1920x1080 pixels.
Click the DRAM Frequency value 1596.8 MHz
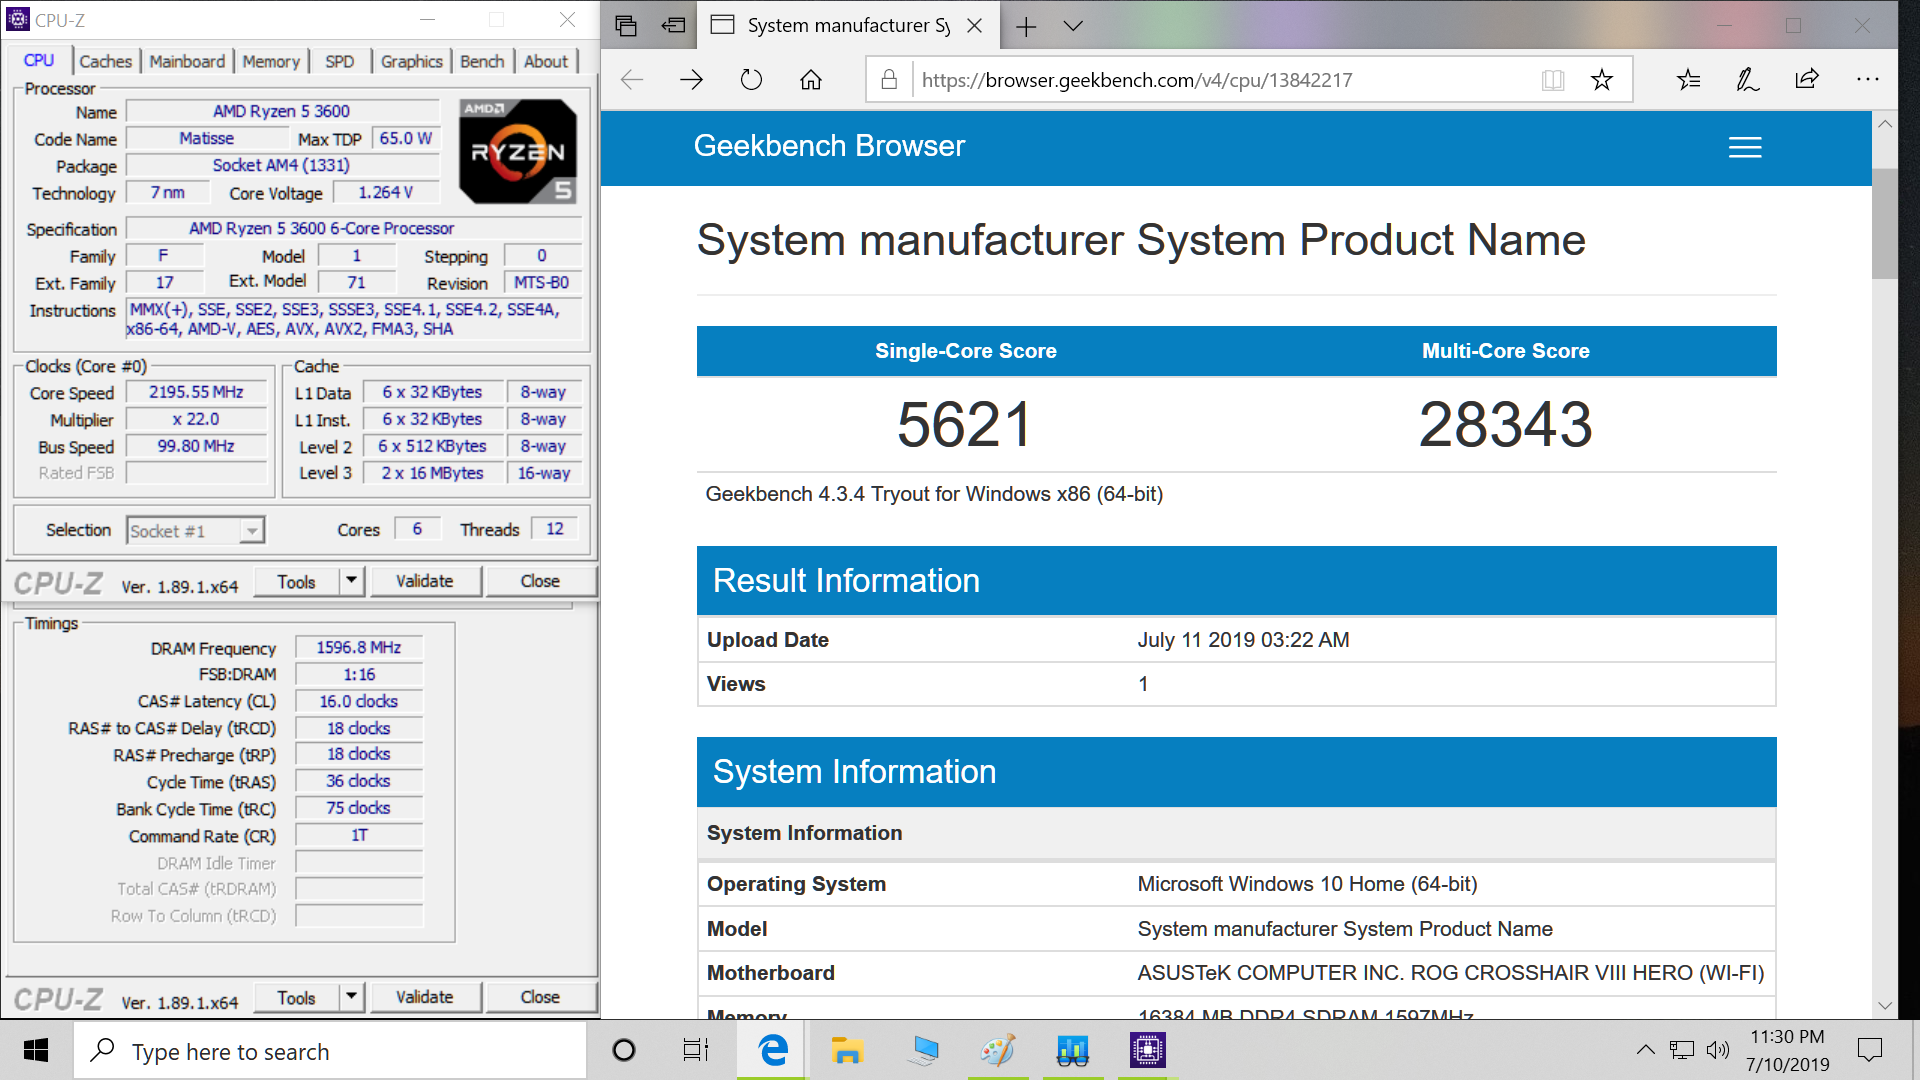coord(359,648)
